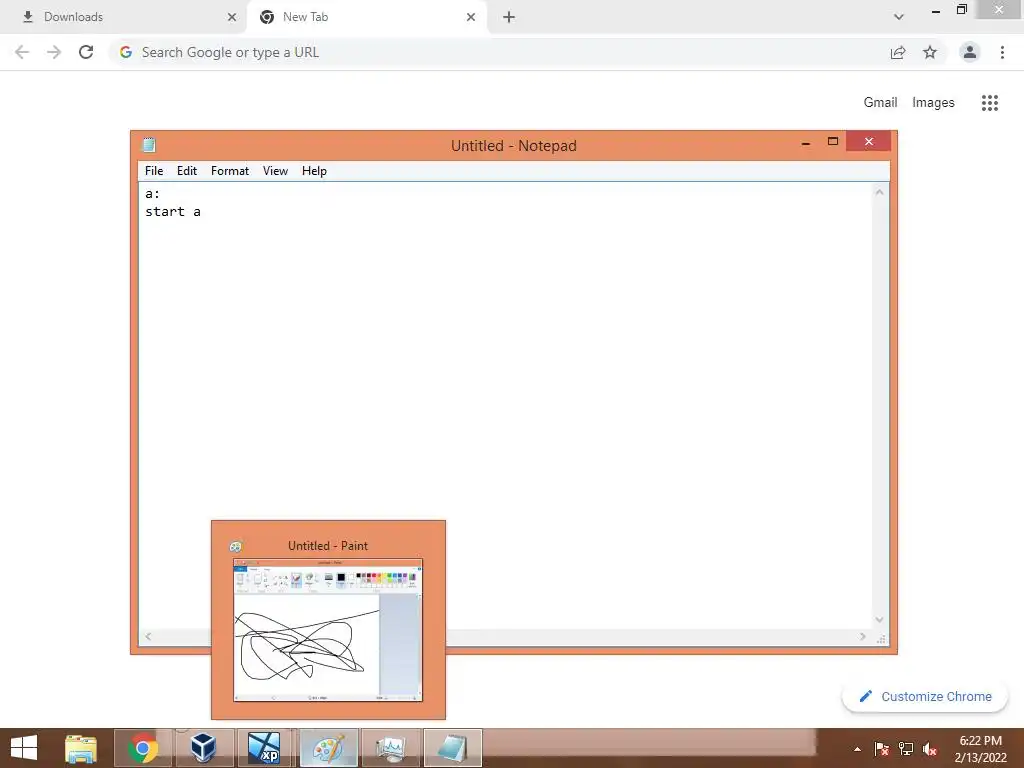This screenshot has width=1024, height=768.
Task: Open a new Chrome tab with plus button
Action: point(509,17)
